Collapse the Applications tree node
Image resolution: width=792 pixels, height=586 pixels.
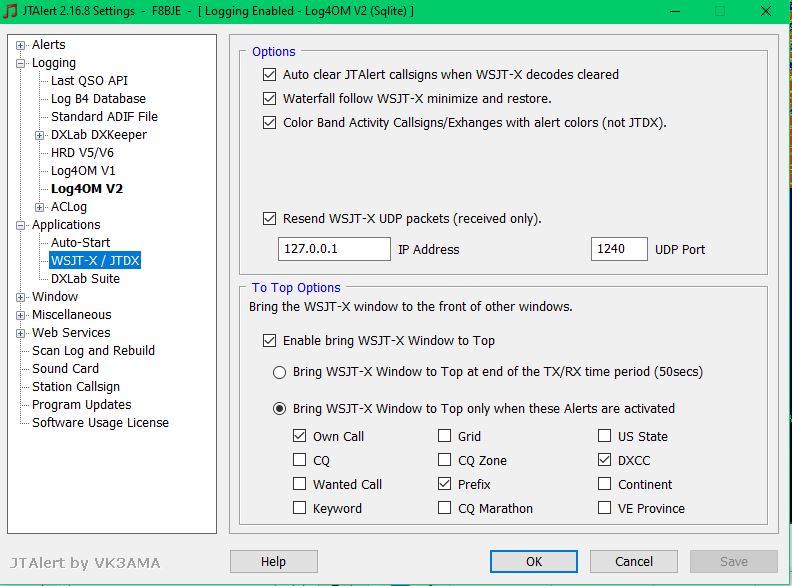point(20,225)
